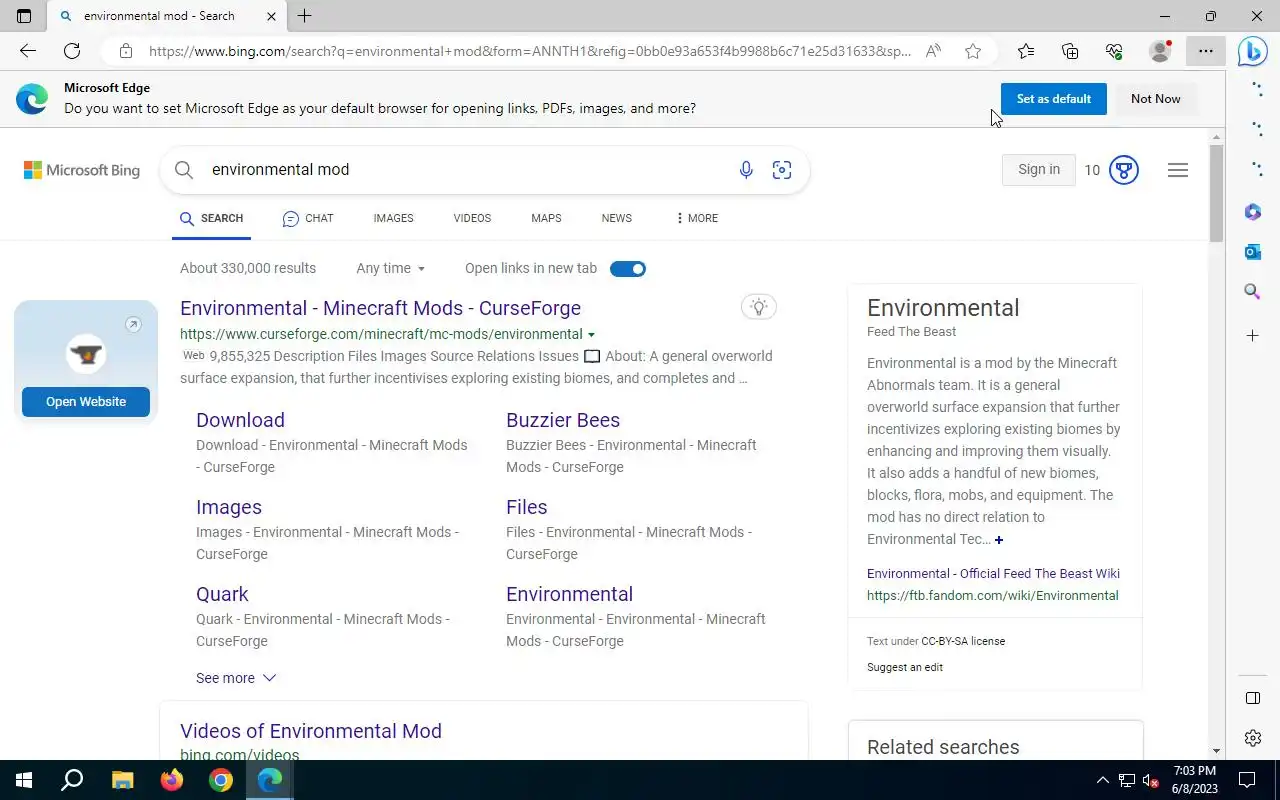Open the green arrow next to curseforge URL
Screen dimensions: 1280x800
591,335
